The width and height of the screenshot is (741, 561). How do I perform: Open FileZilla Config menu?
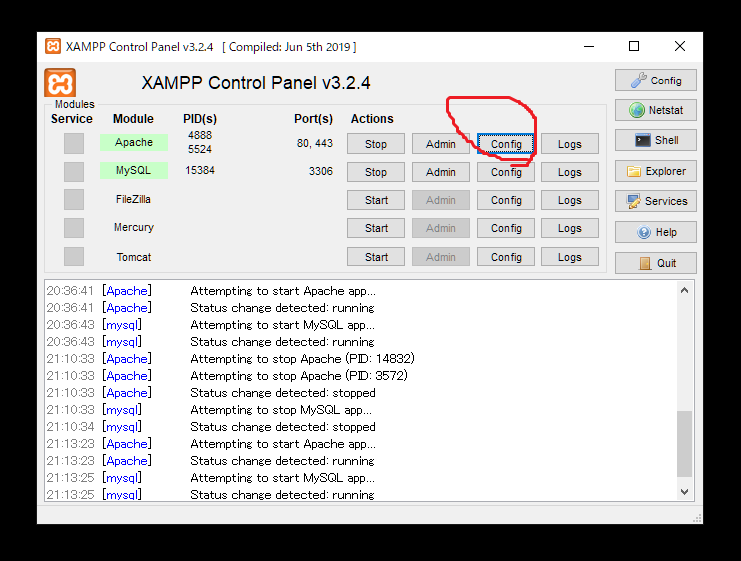(x=506, y=200)
